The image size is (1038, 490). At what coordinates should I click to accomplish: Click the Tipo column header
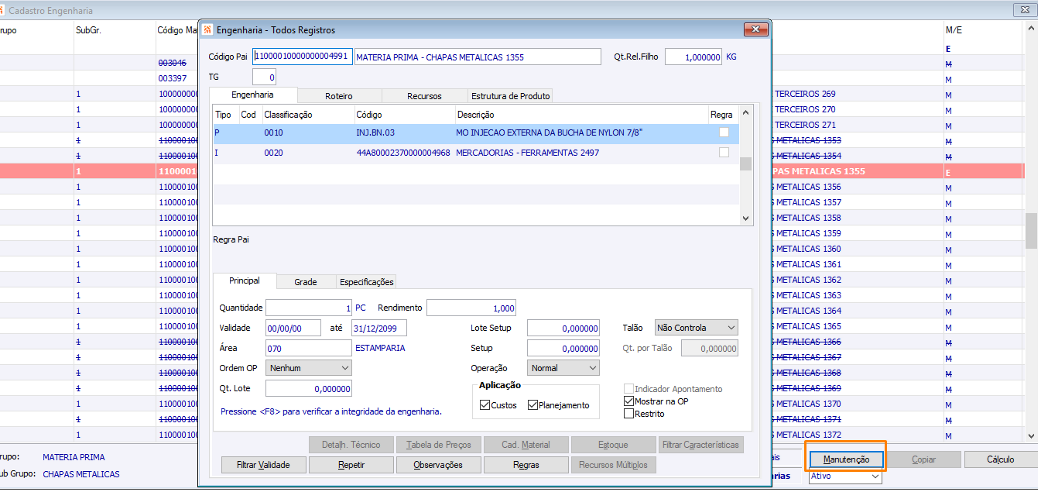[225, 115]
